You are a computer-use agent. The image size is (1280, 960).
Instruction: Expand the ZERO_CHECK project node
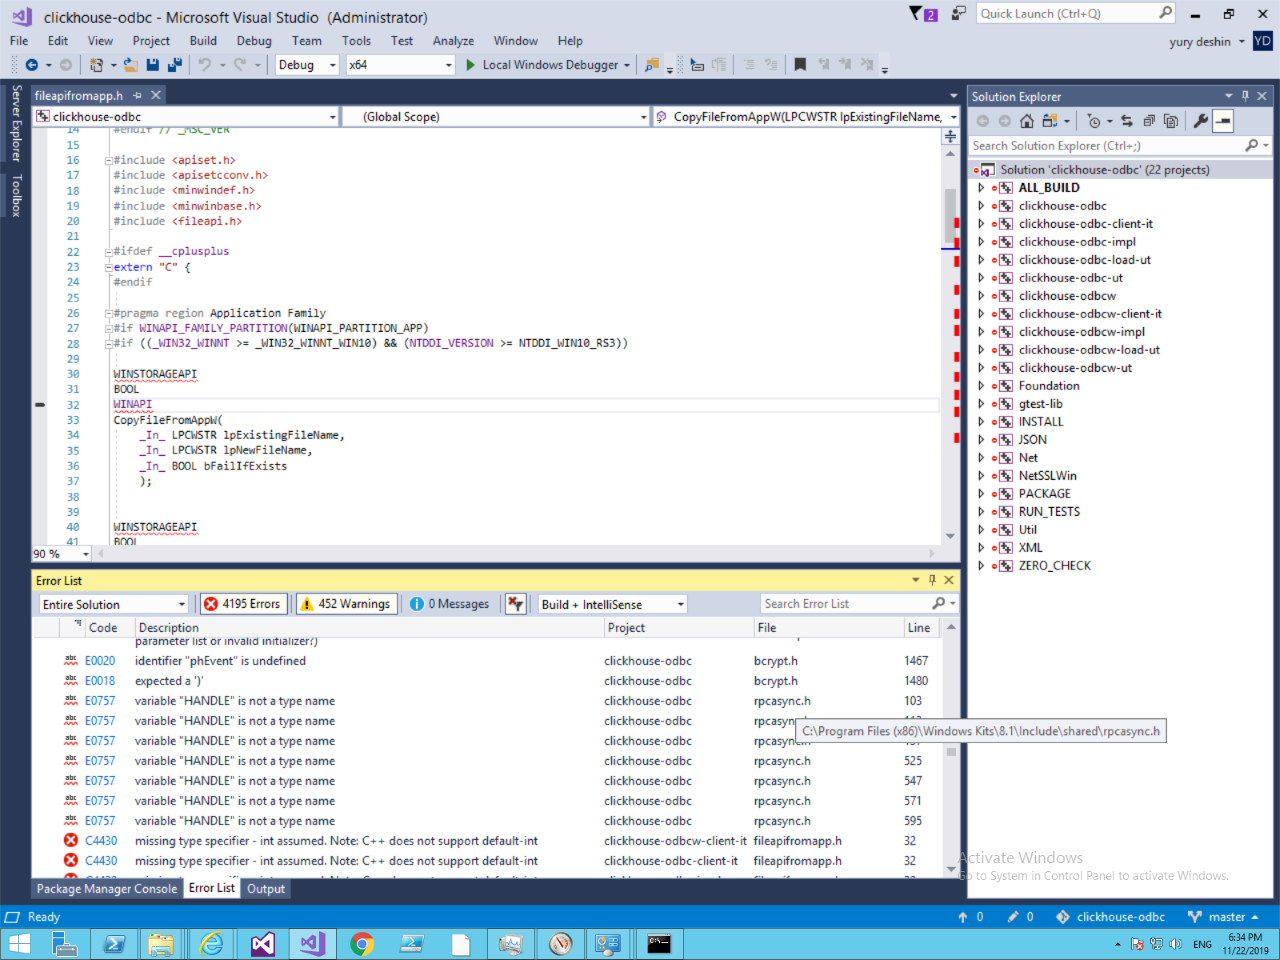[x=981, y=566]
